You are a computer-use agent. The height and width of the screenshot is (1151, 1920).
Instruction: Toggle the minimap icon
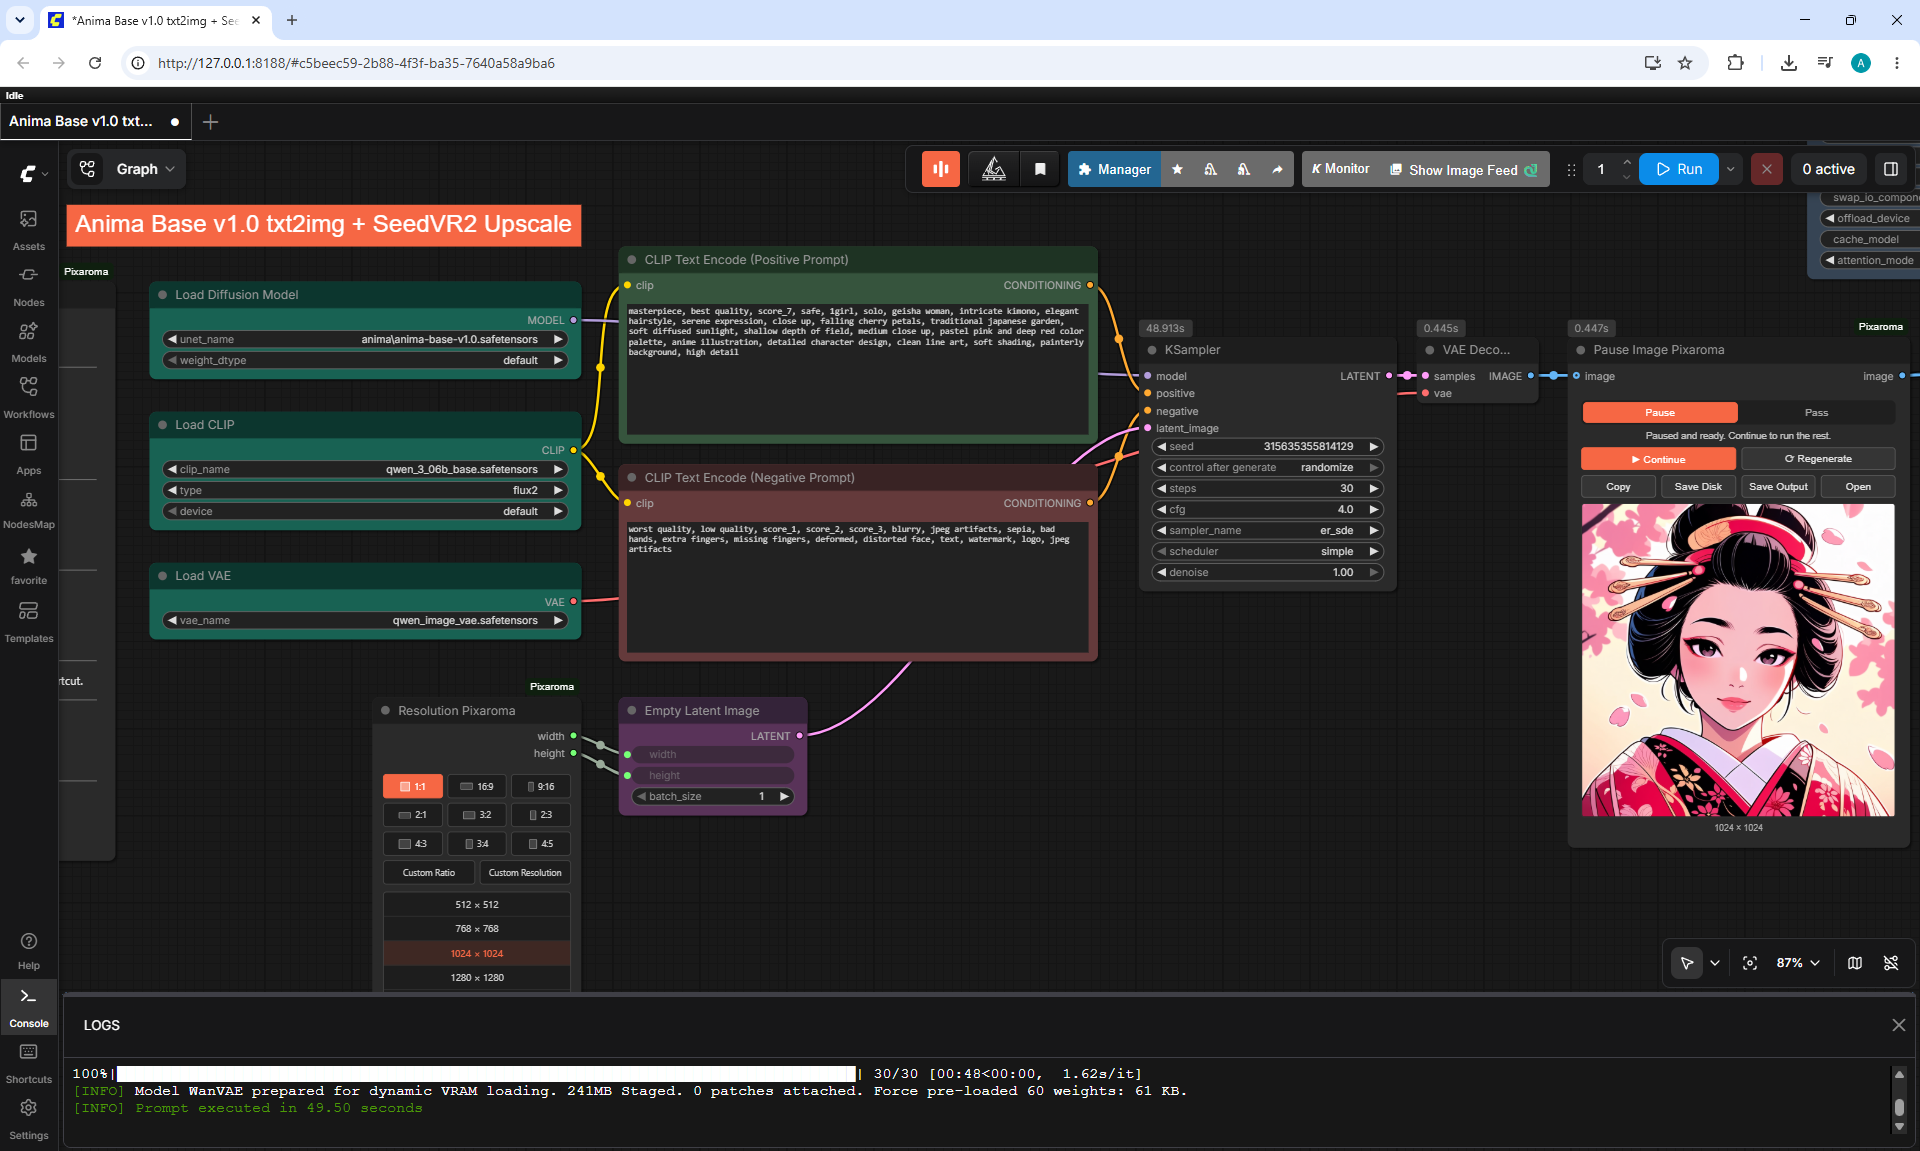(1855, 963)
